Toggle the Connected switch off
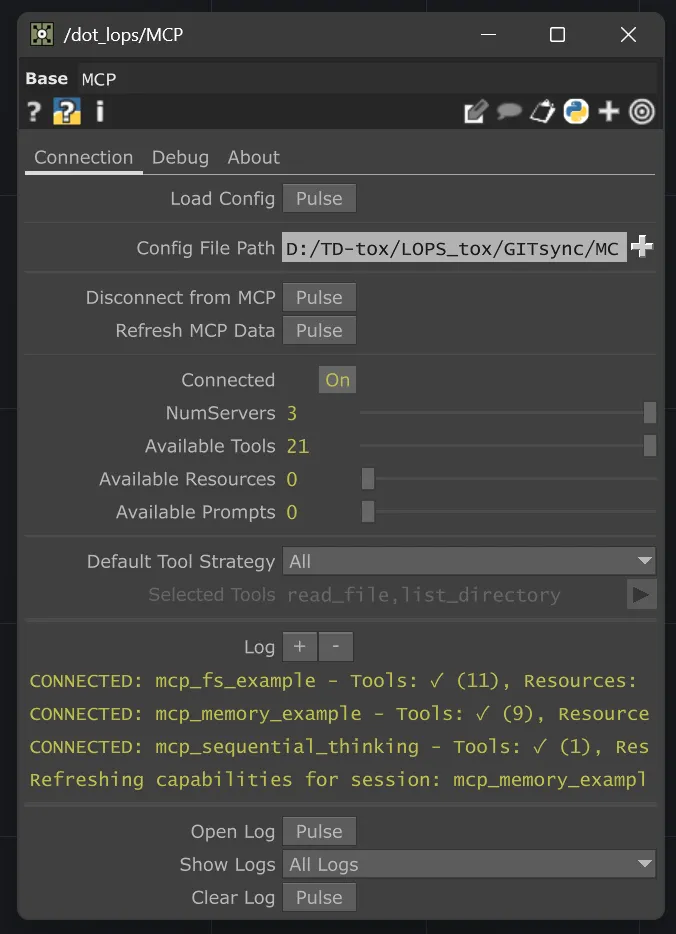The width and height of the screenshot is (676, 934). click(337, 380)
